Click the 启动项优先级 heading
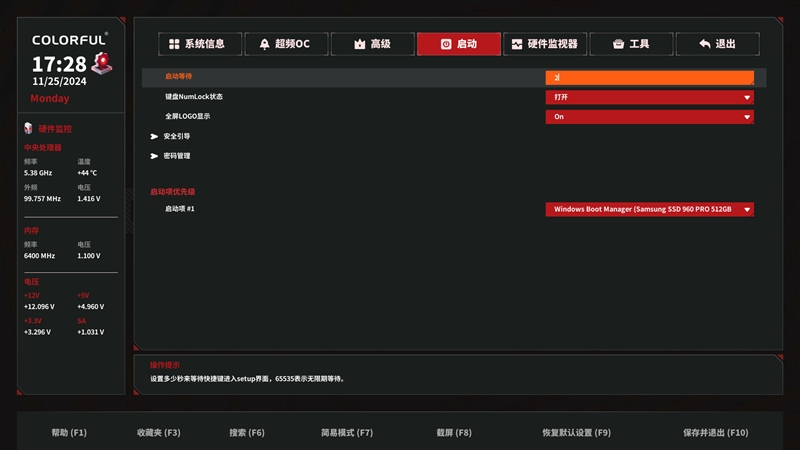Image resolution: width=800 pixels, height=450 pixels. [172, 192]
